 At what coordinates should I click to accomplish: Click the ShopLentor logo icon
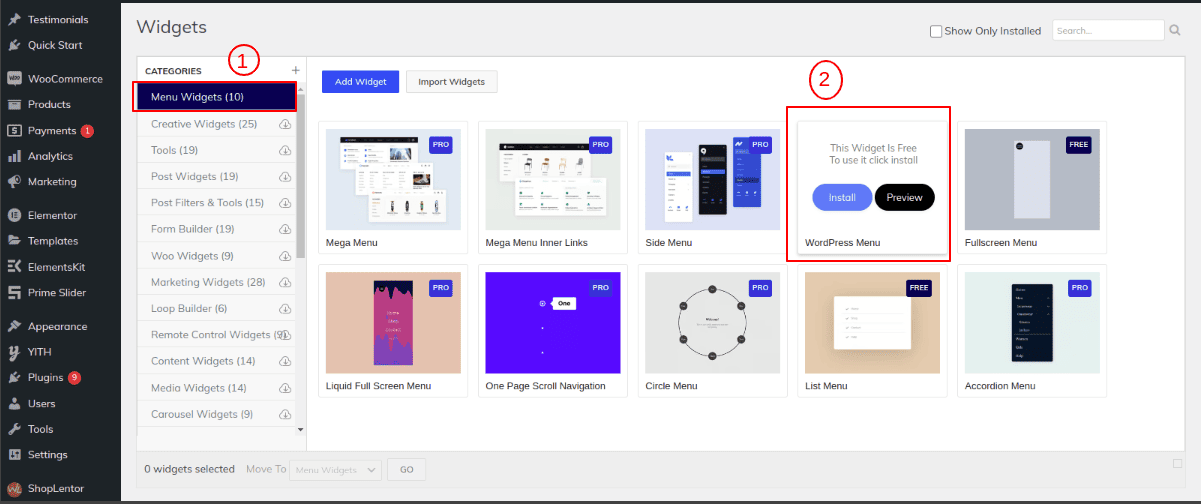tap(14, 488)
